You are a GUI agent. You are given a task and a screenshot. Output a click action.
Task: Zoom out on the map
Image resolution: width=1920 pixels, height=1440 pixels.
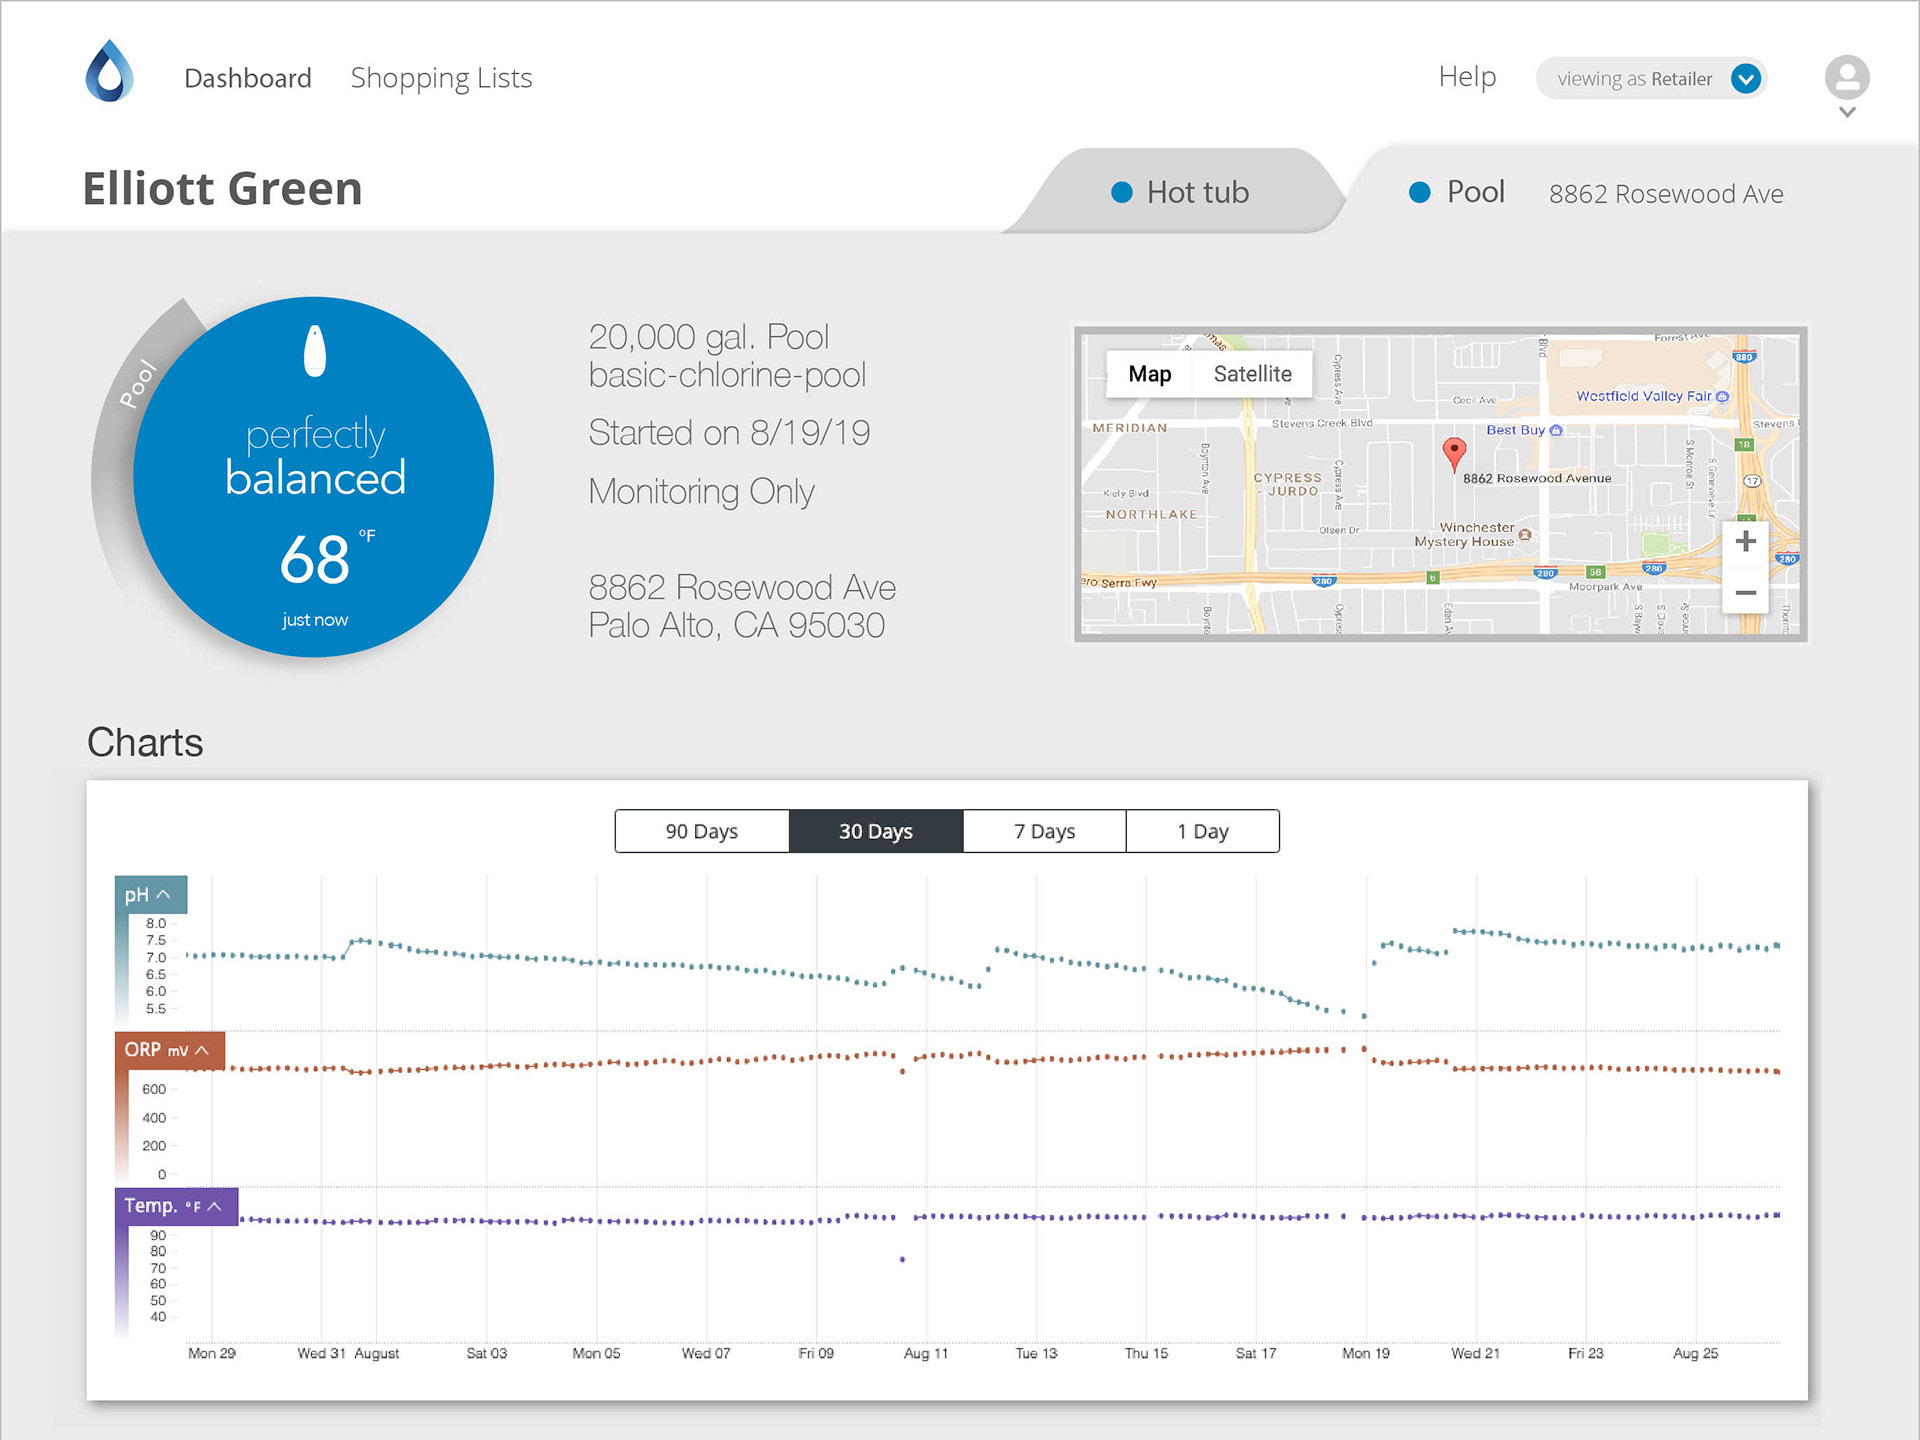(x=1745, y=593)
